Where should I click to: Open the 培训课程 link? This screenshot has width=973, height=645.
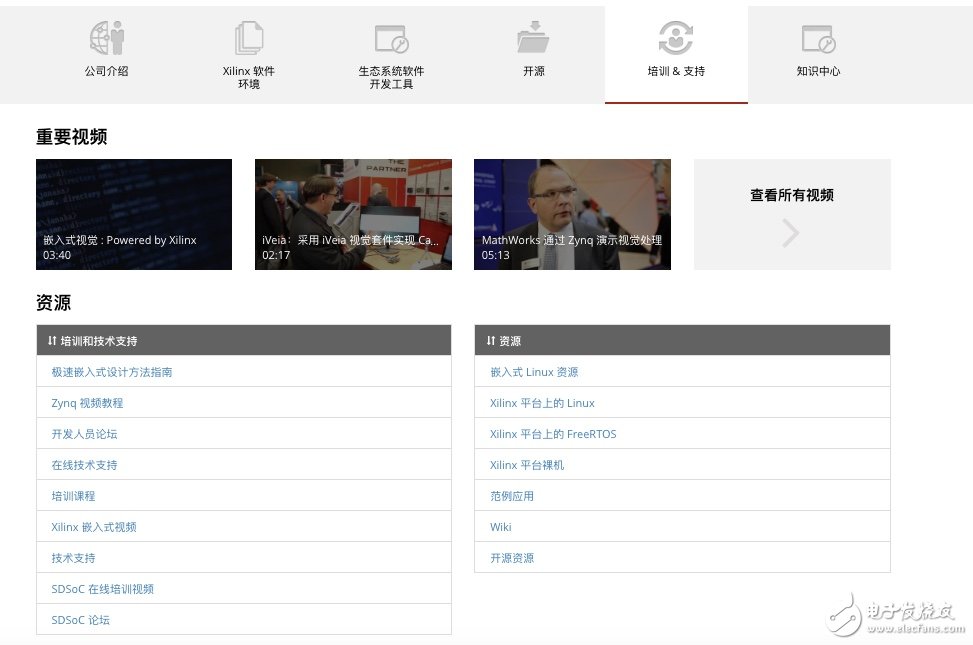(73, 496)
